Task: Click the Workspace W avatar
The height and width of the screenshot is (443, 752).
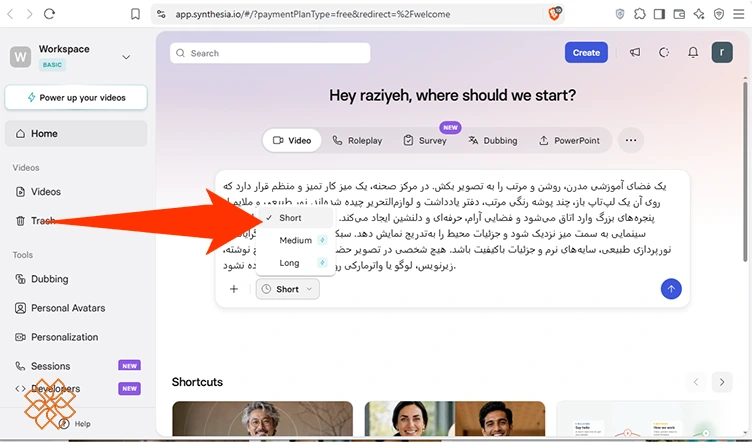Action: point(21,57)
